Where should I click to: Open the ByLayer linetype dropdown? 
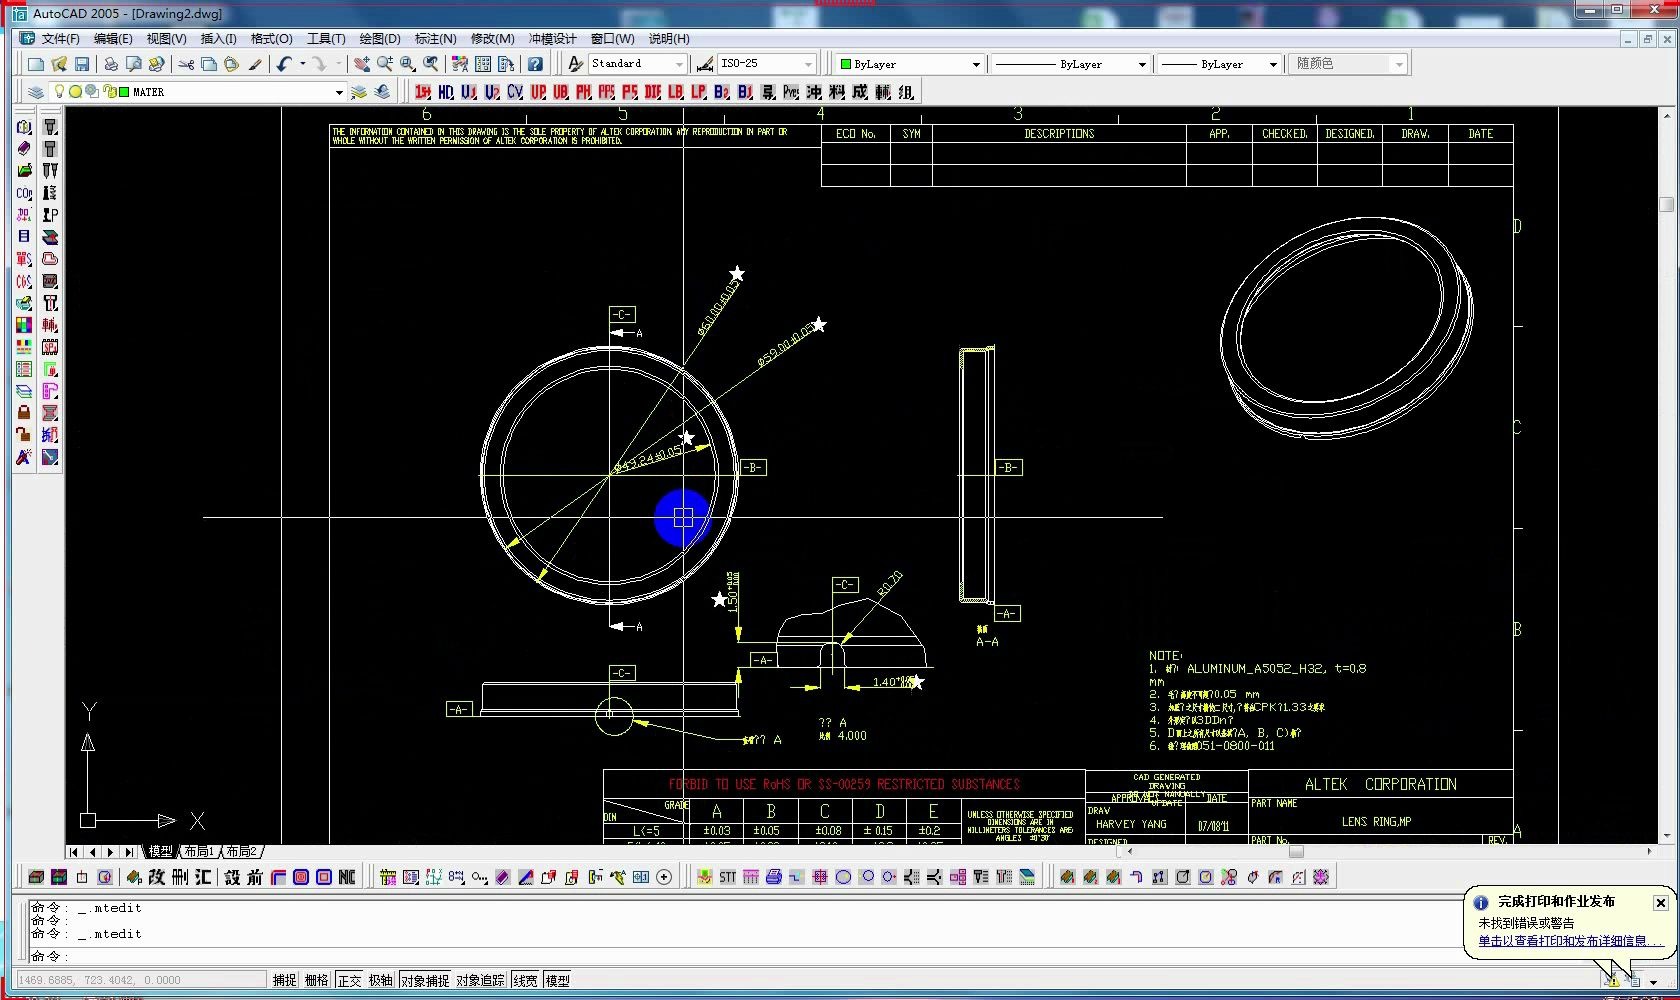point(1142,64)
